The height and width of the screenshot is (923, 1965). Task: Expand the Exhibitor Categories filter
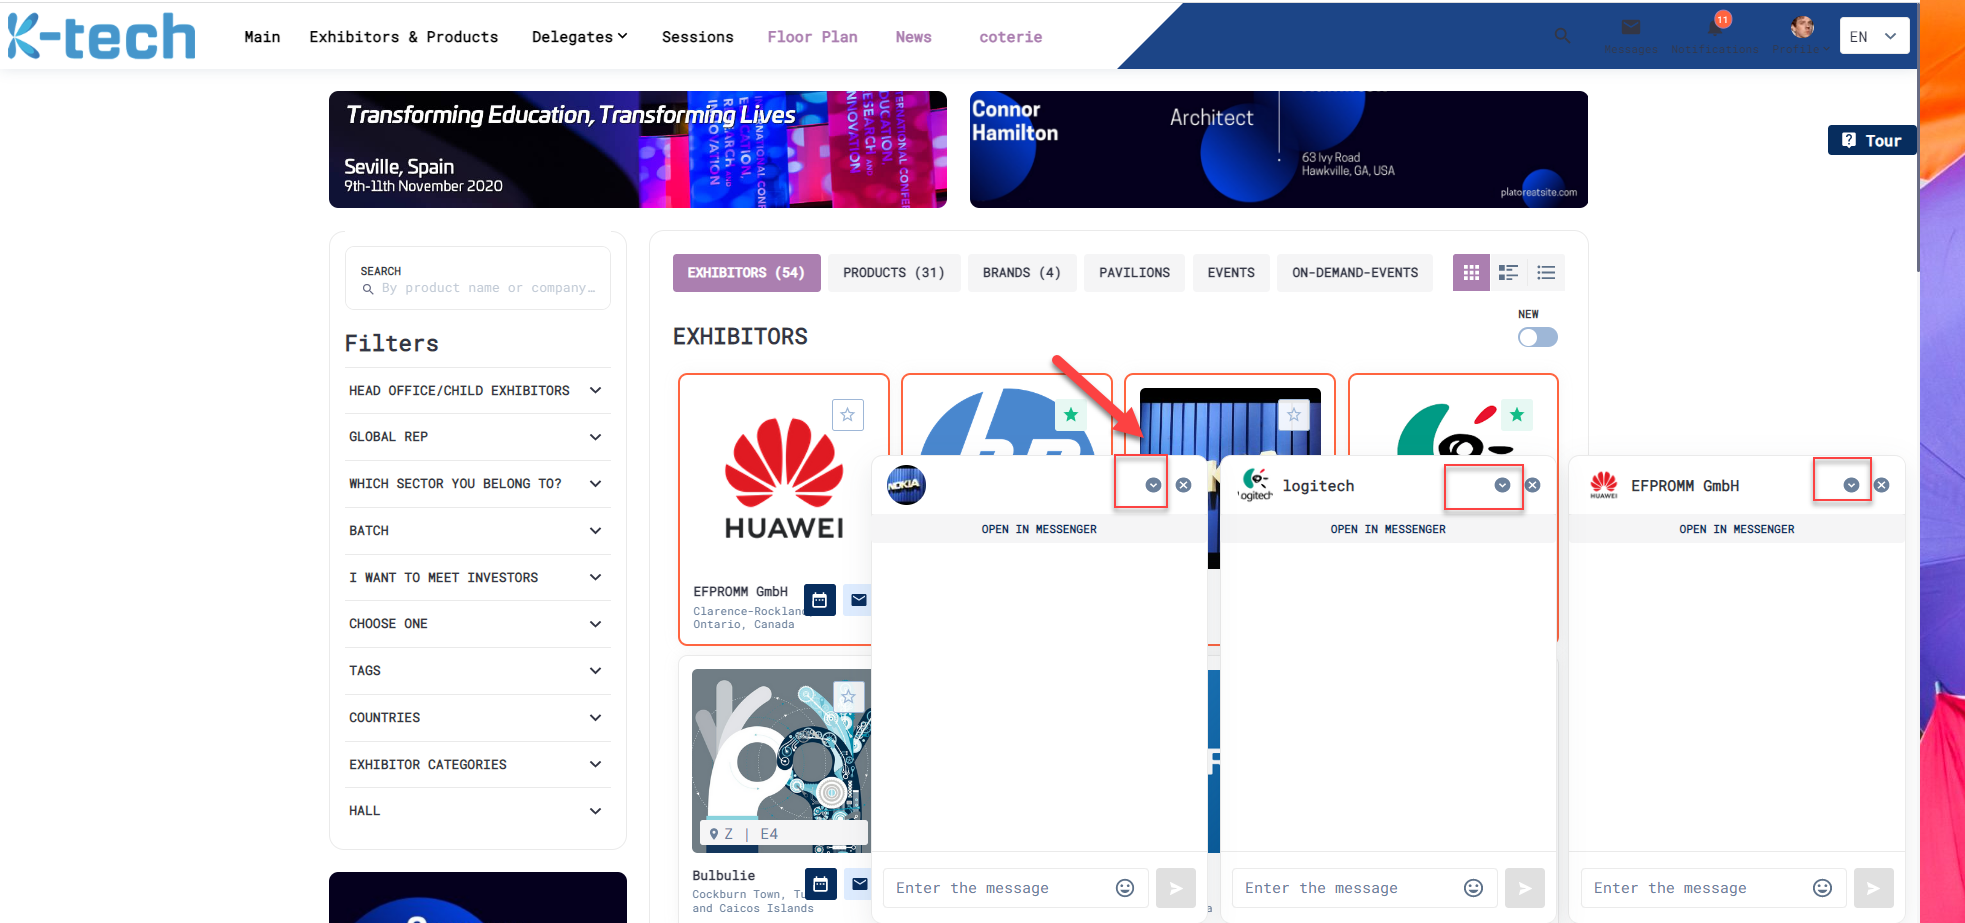[x=476, y=765]
